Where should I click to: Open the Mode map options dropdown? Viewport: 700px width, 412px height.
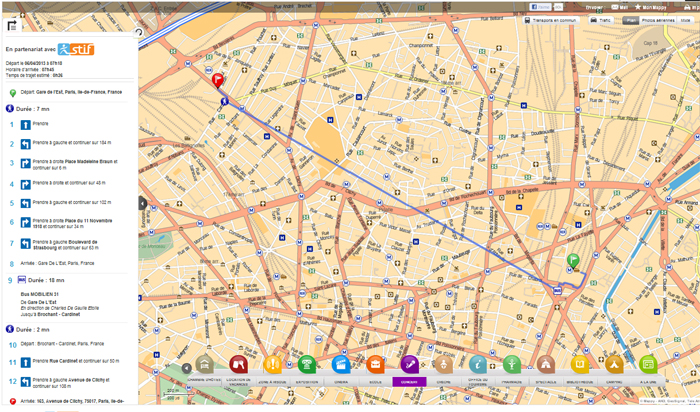[x=685, y=19]
